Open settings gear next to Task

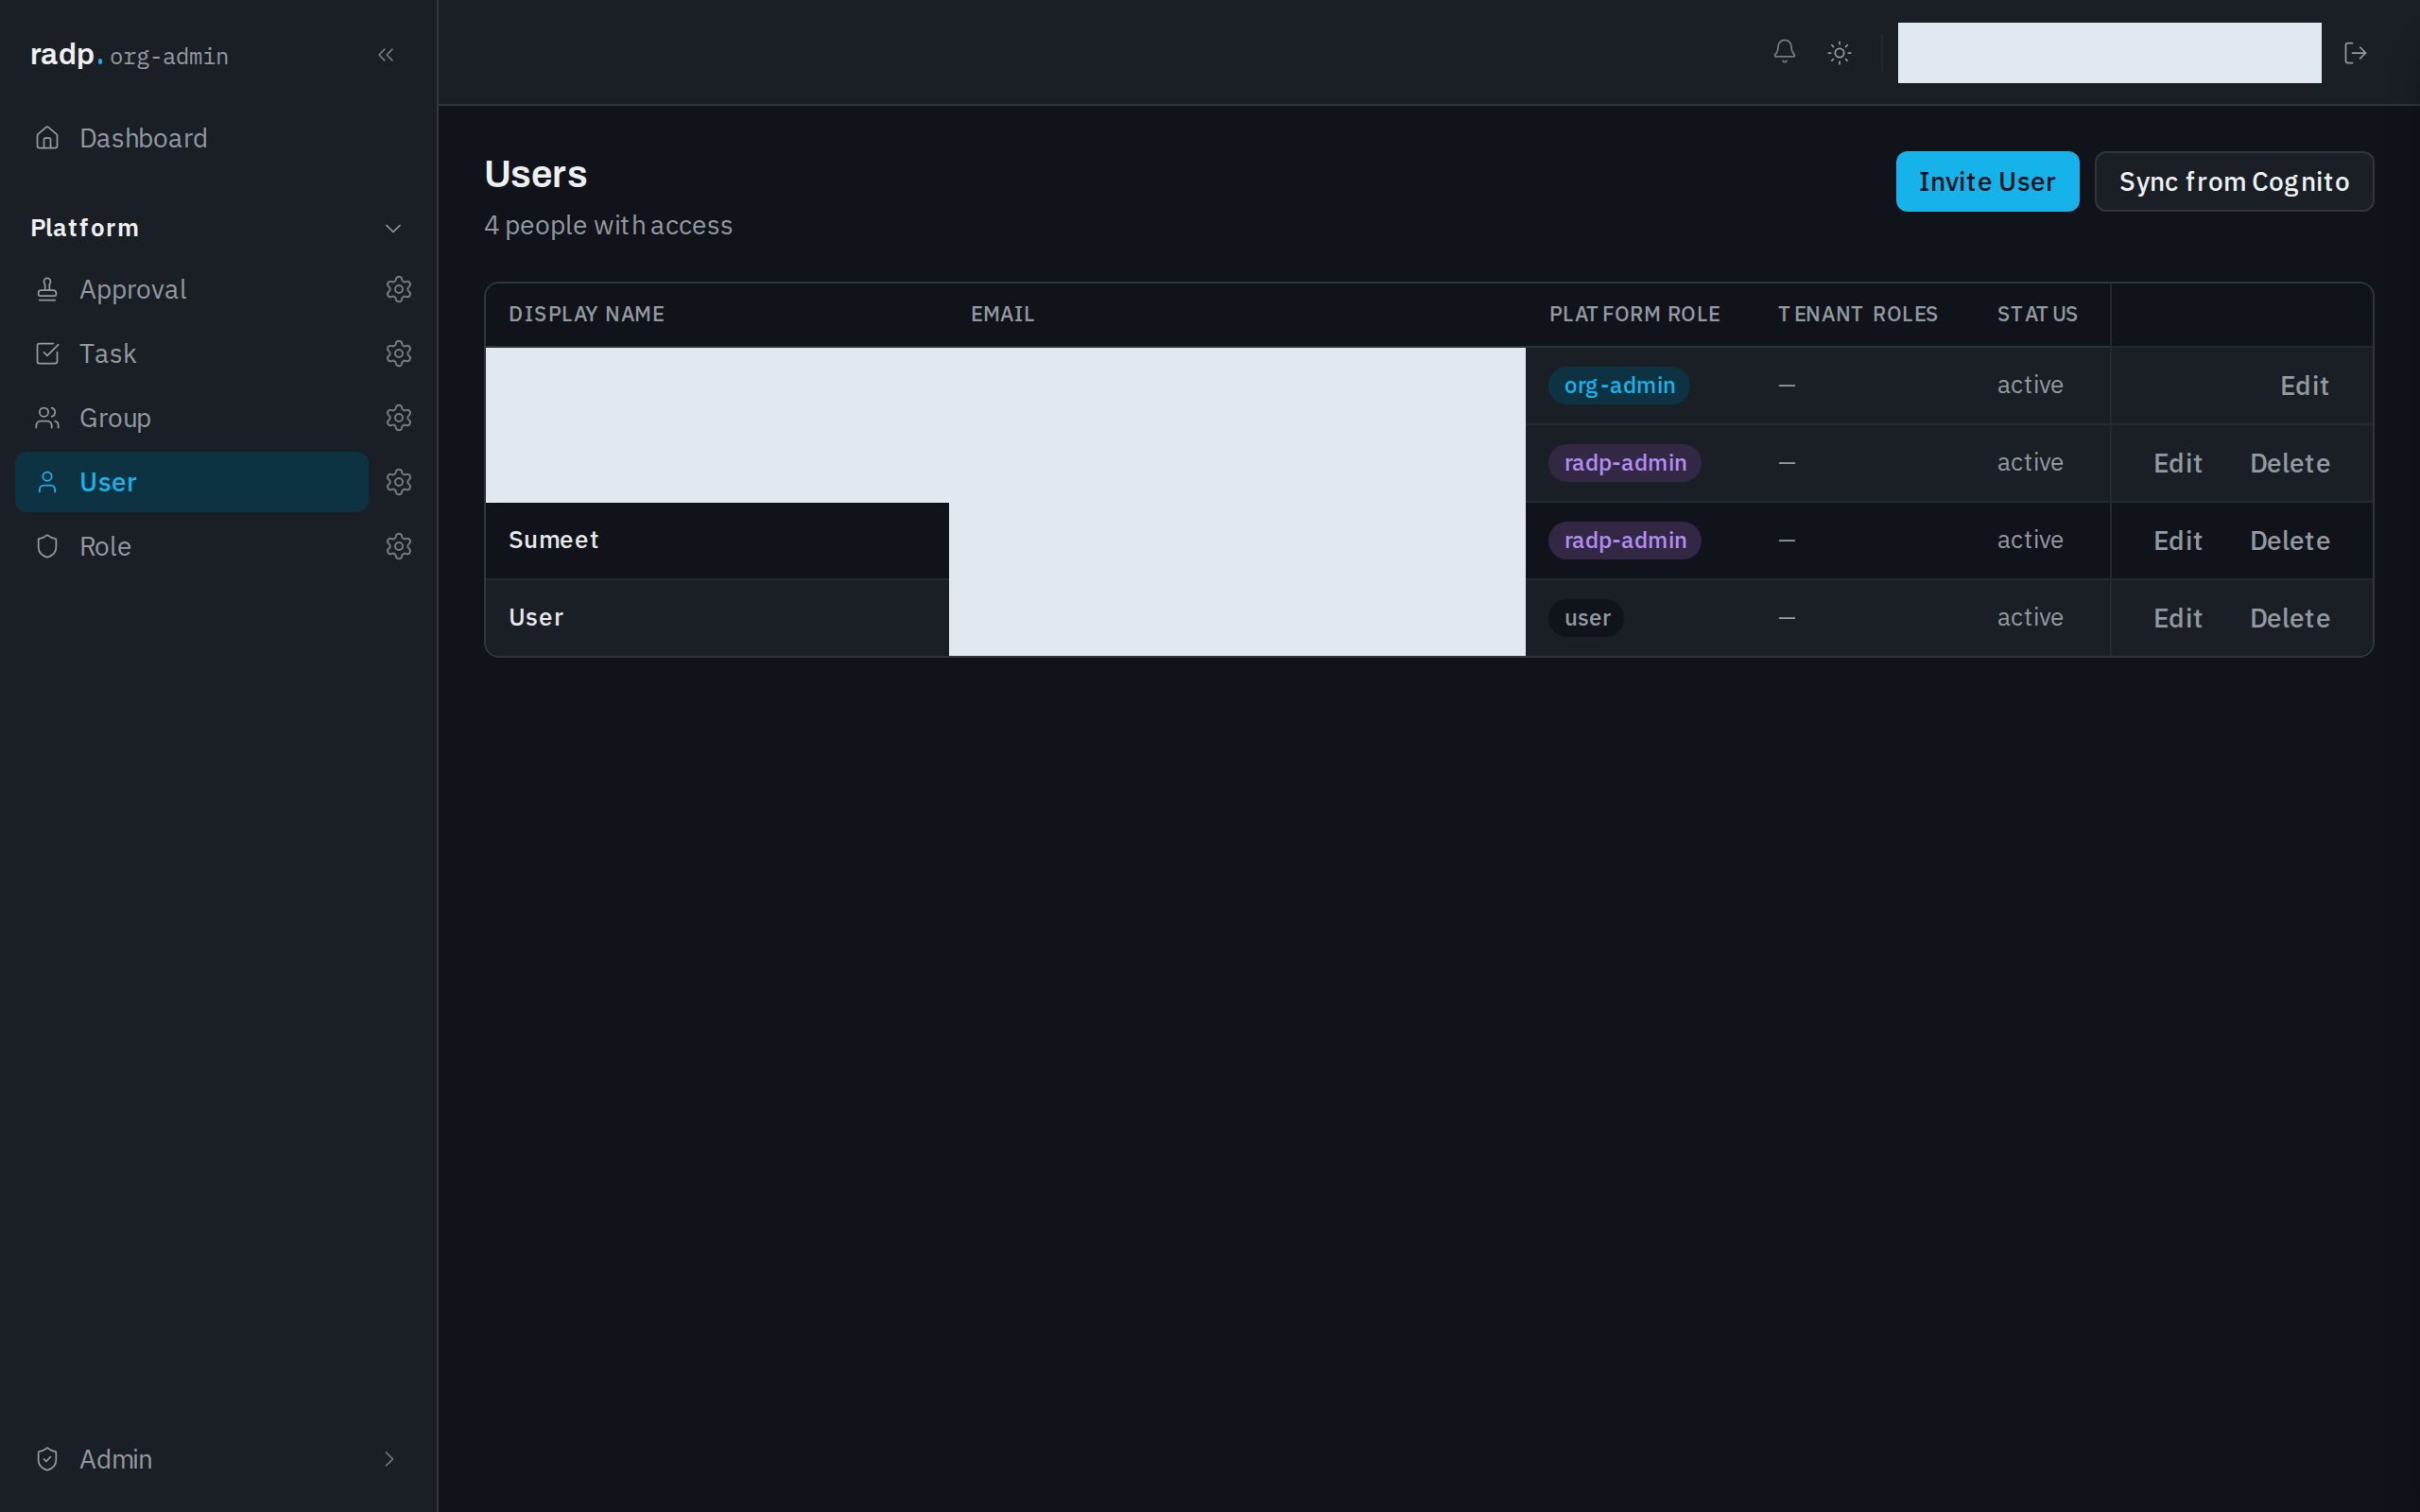pos(399,354)
